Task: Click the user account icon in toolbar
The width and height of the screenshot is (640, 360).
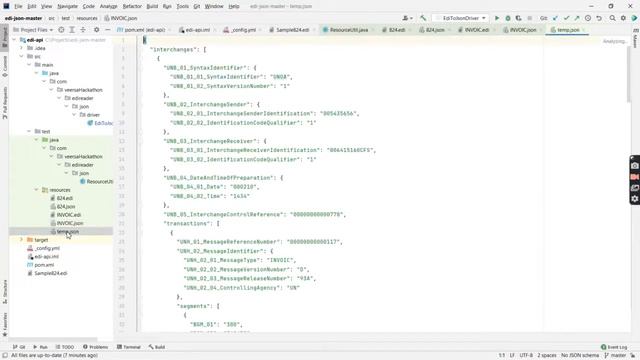Action: (407, 18)
